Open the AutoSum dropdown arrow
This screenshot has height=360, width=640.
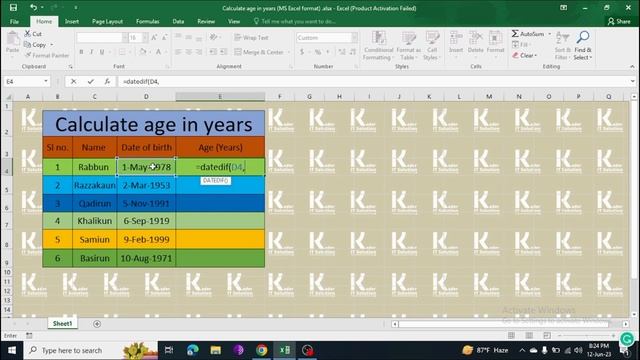[x=550, y=34]
